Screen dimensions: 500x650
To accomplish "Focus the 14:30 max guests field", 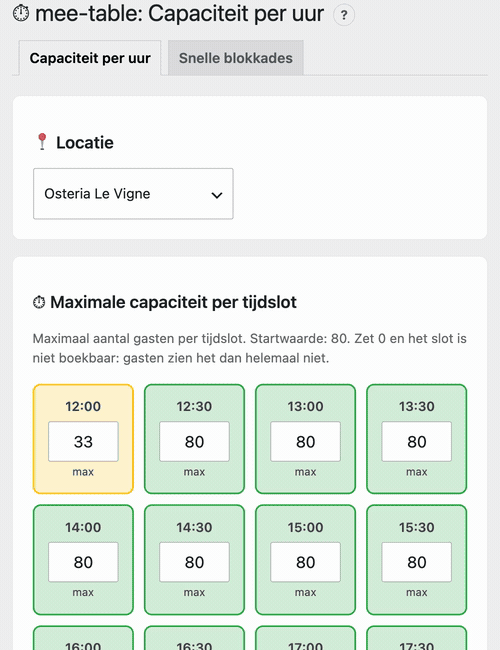I will pos(194,562).
